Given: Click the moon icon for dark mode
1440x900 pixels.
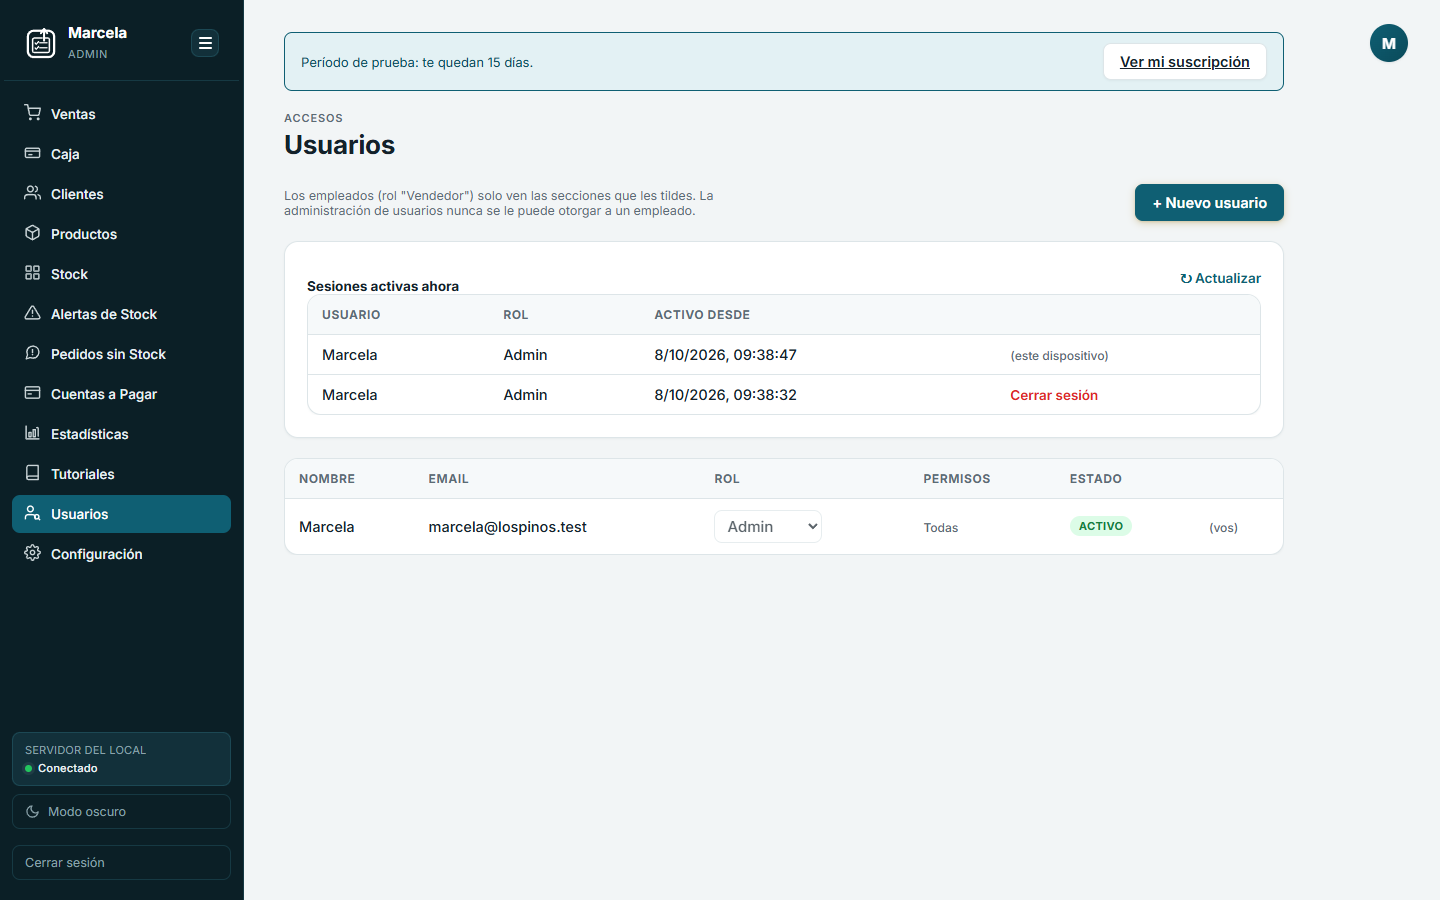Looking at the screenshot, I should point(33,812).
